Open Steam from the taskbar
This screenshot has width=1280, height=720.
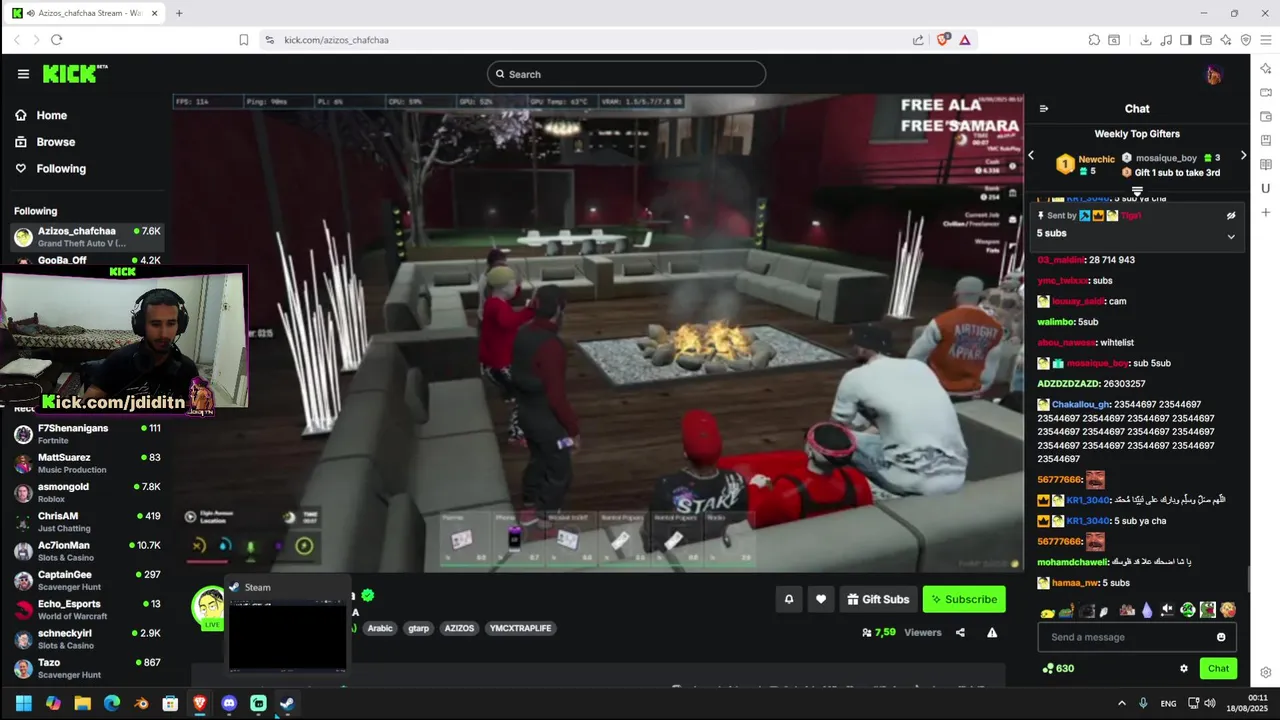tap(287, 703)
